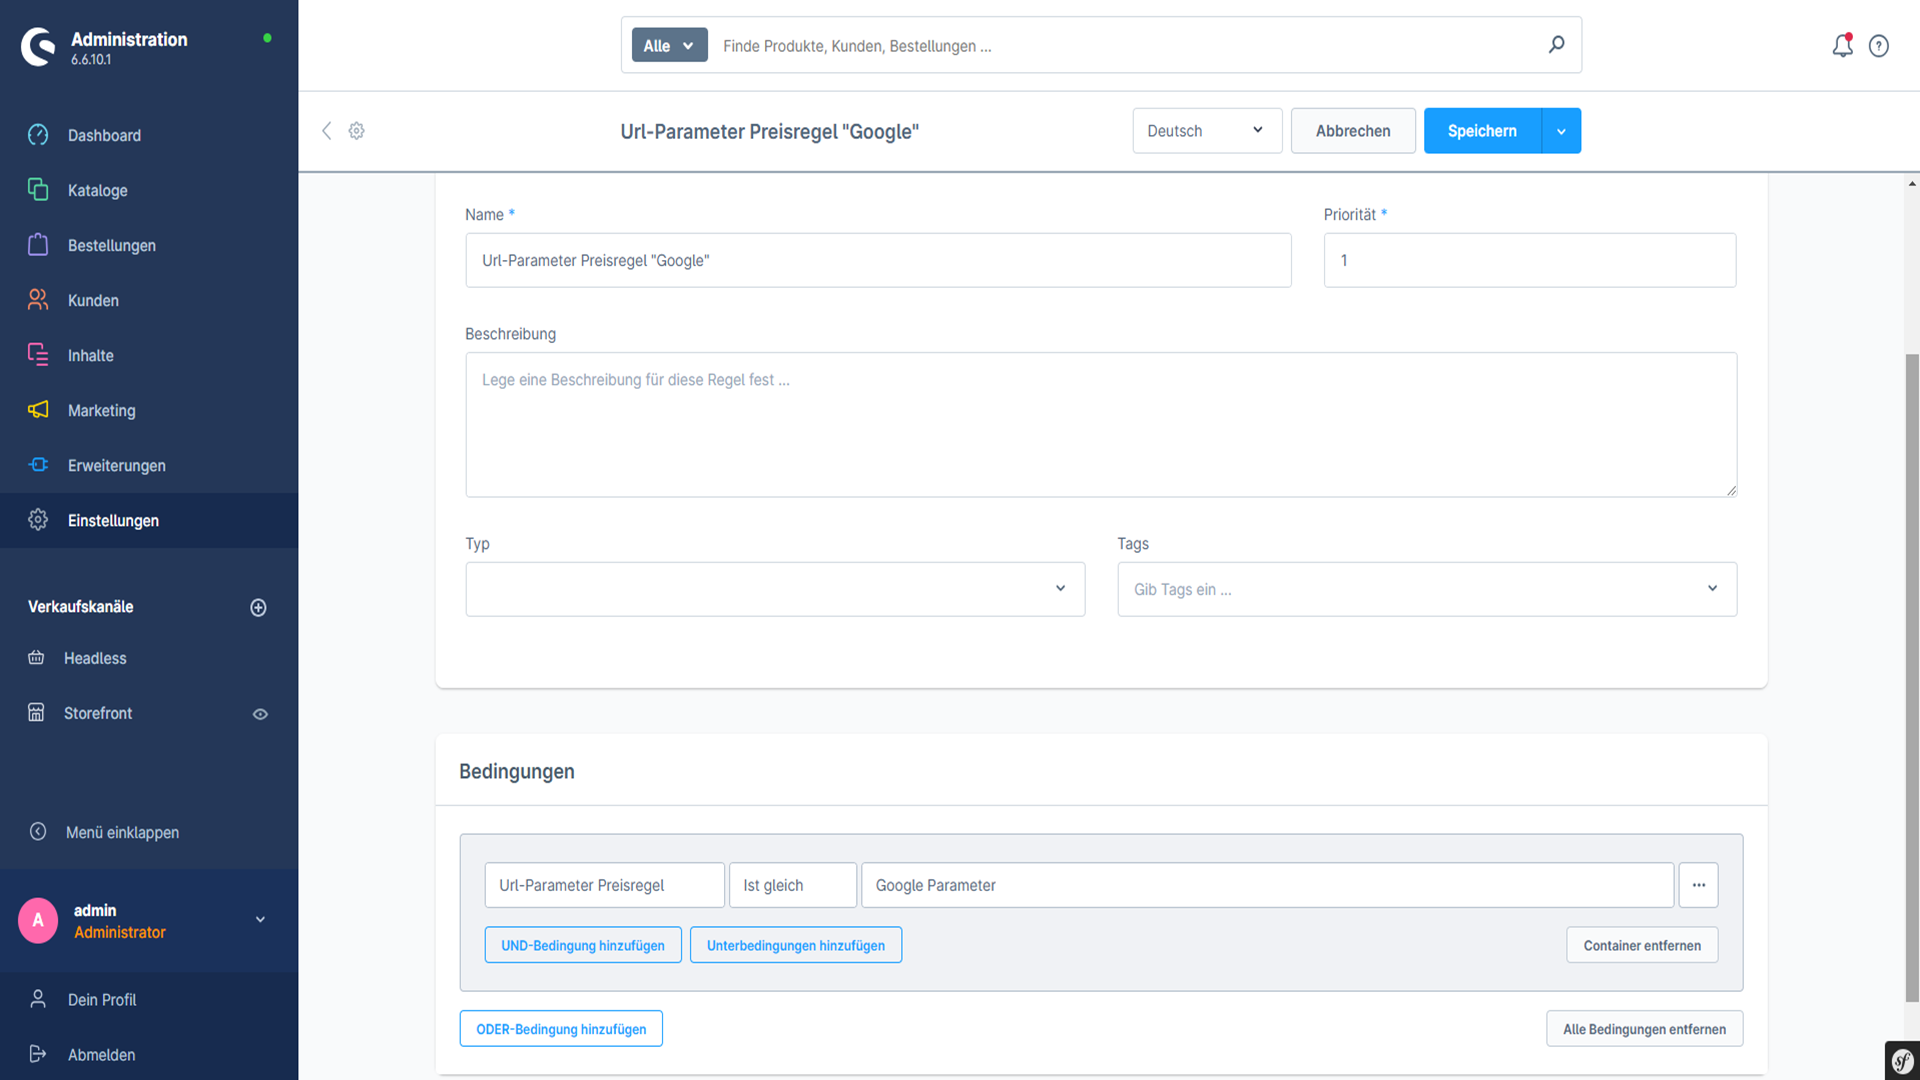This screenshot has height=1080, width=1920.
Task: Click the Abbrechen button
Action: [1353, 131]
